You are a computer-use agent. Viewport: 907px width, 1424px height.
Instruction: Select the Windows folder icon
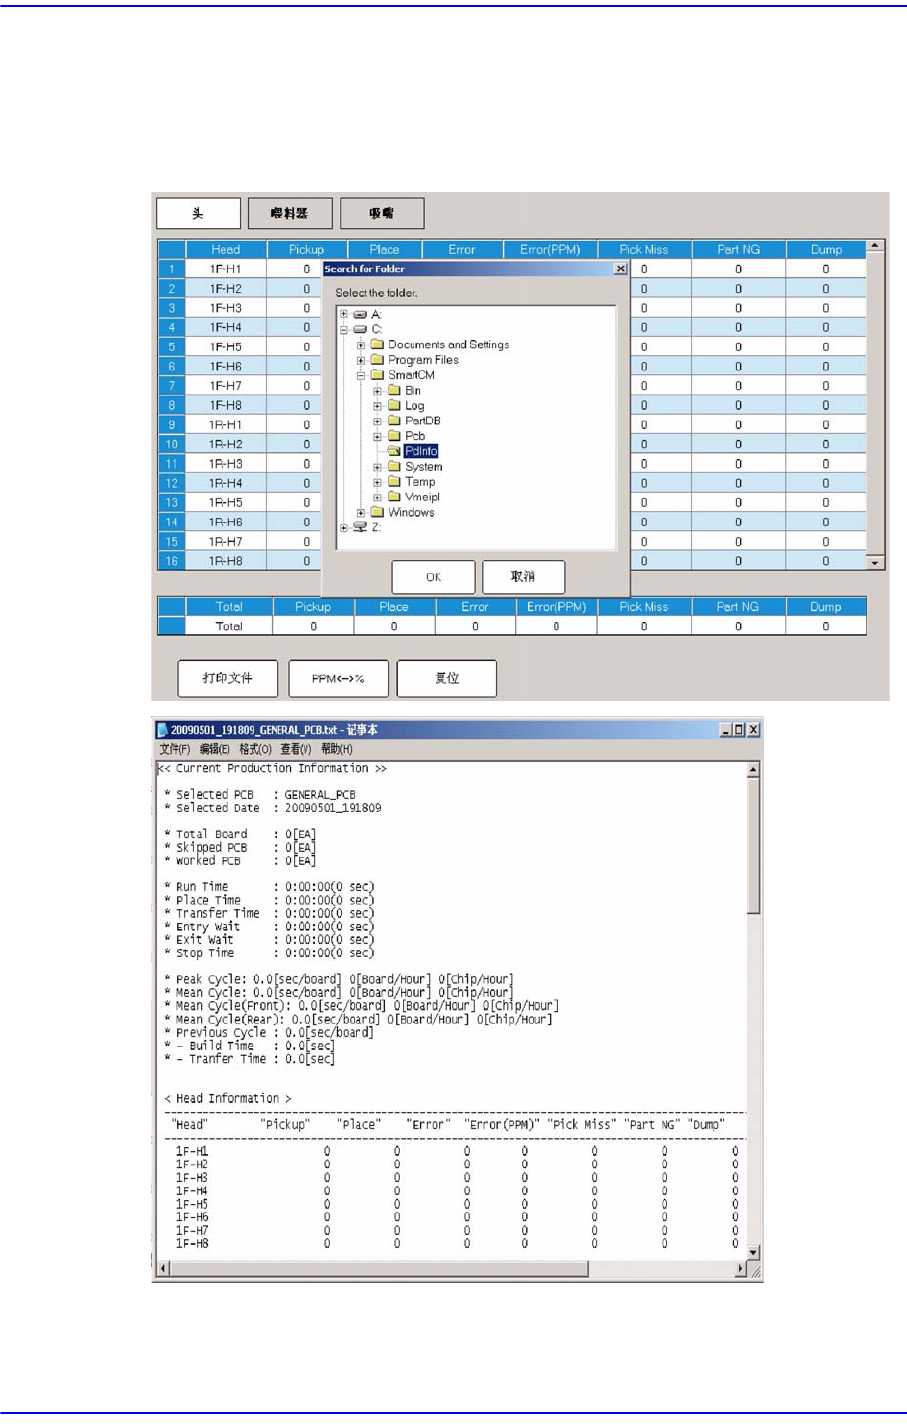(377, 513)
